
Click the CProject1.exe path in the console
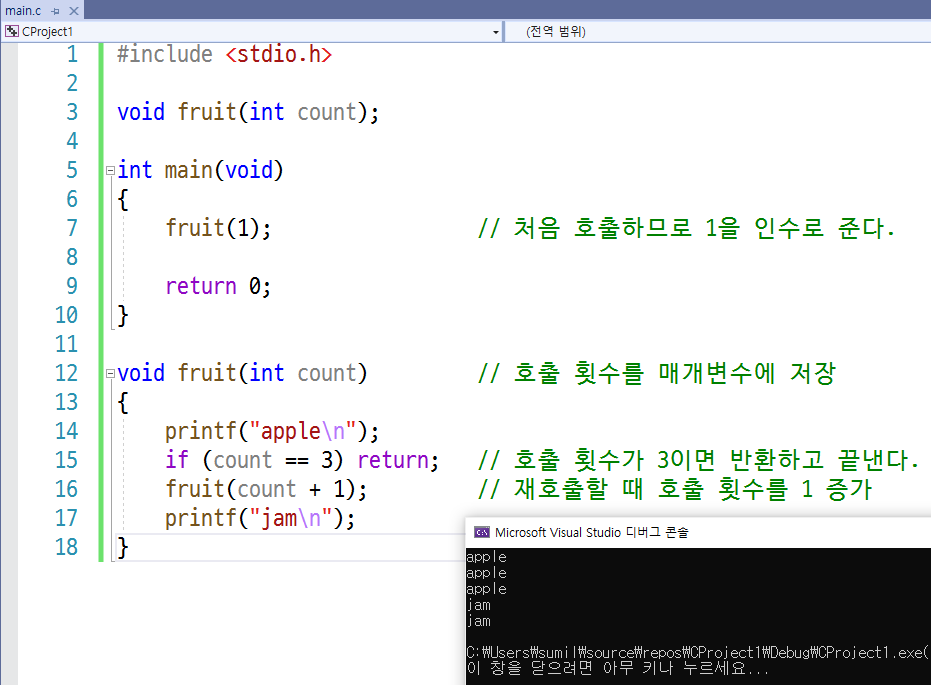pos(698,653)
